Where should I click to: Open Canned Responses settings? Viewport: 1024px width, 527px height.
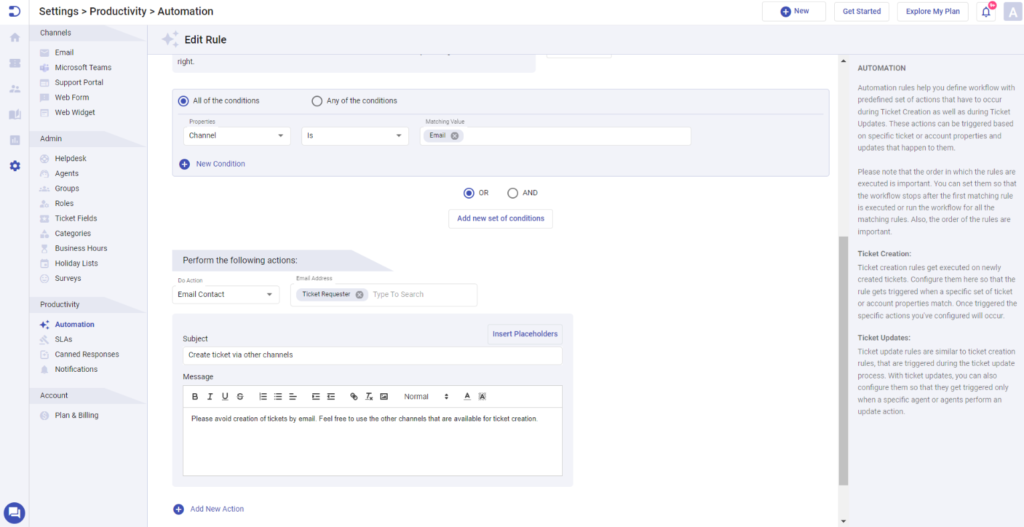[87, 355]
